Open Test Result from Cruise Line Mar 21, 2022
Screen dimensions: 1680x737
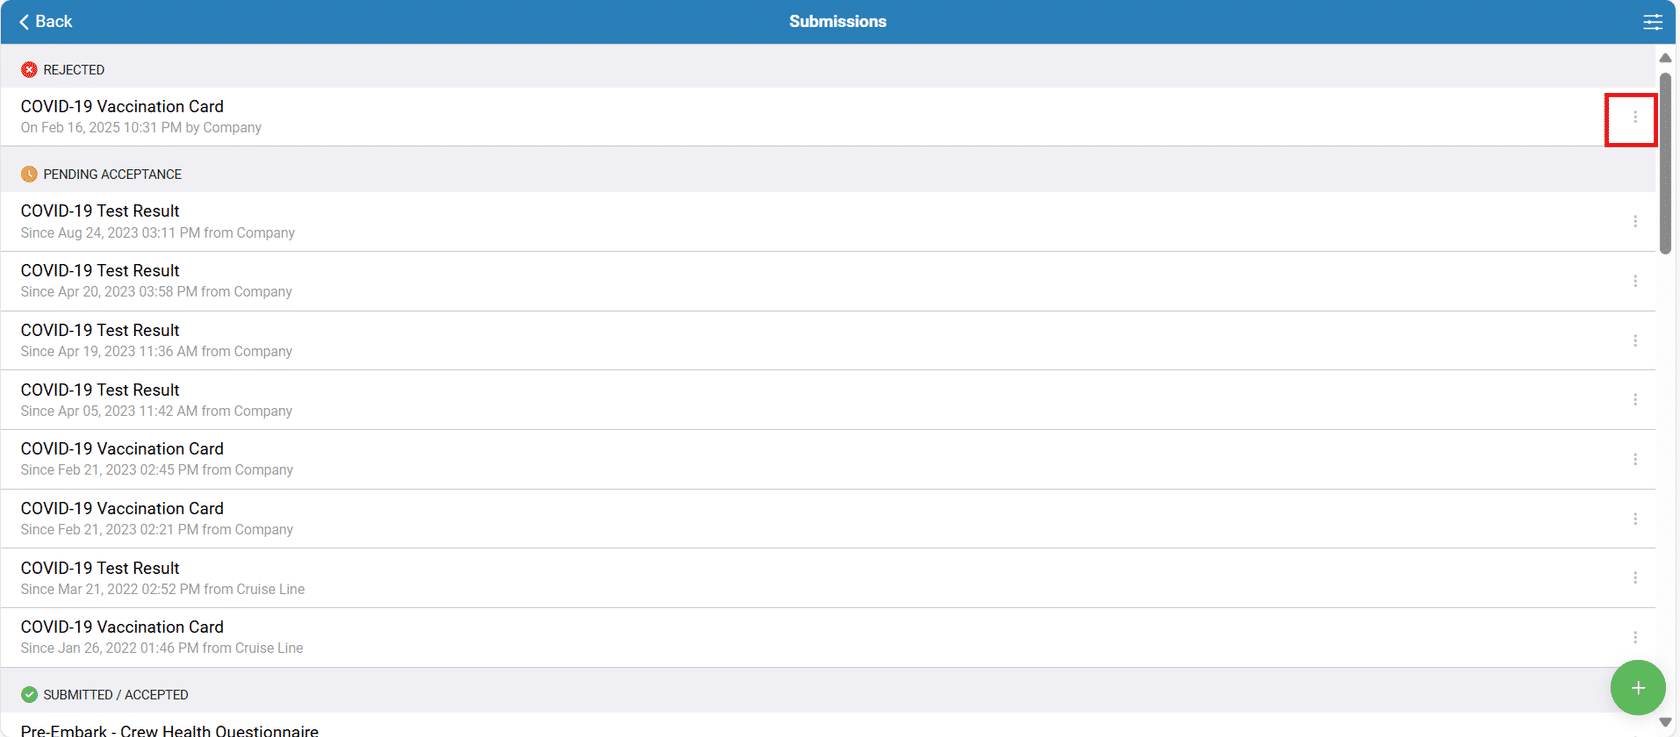(x=828, y=578)
